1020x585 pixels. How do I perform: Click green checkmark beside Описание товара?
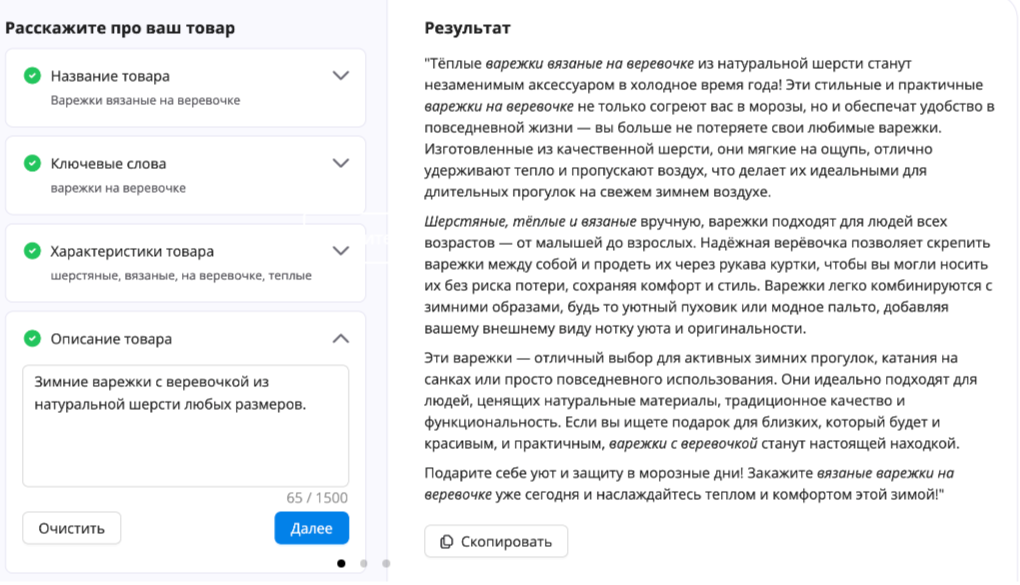(x=32, y=339)
